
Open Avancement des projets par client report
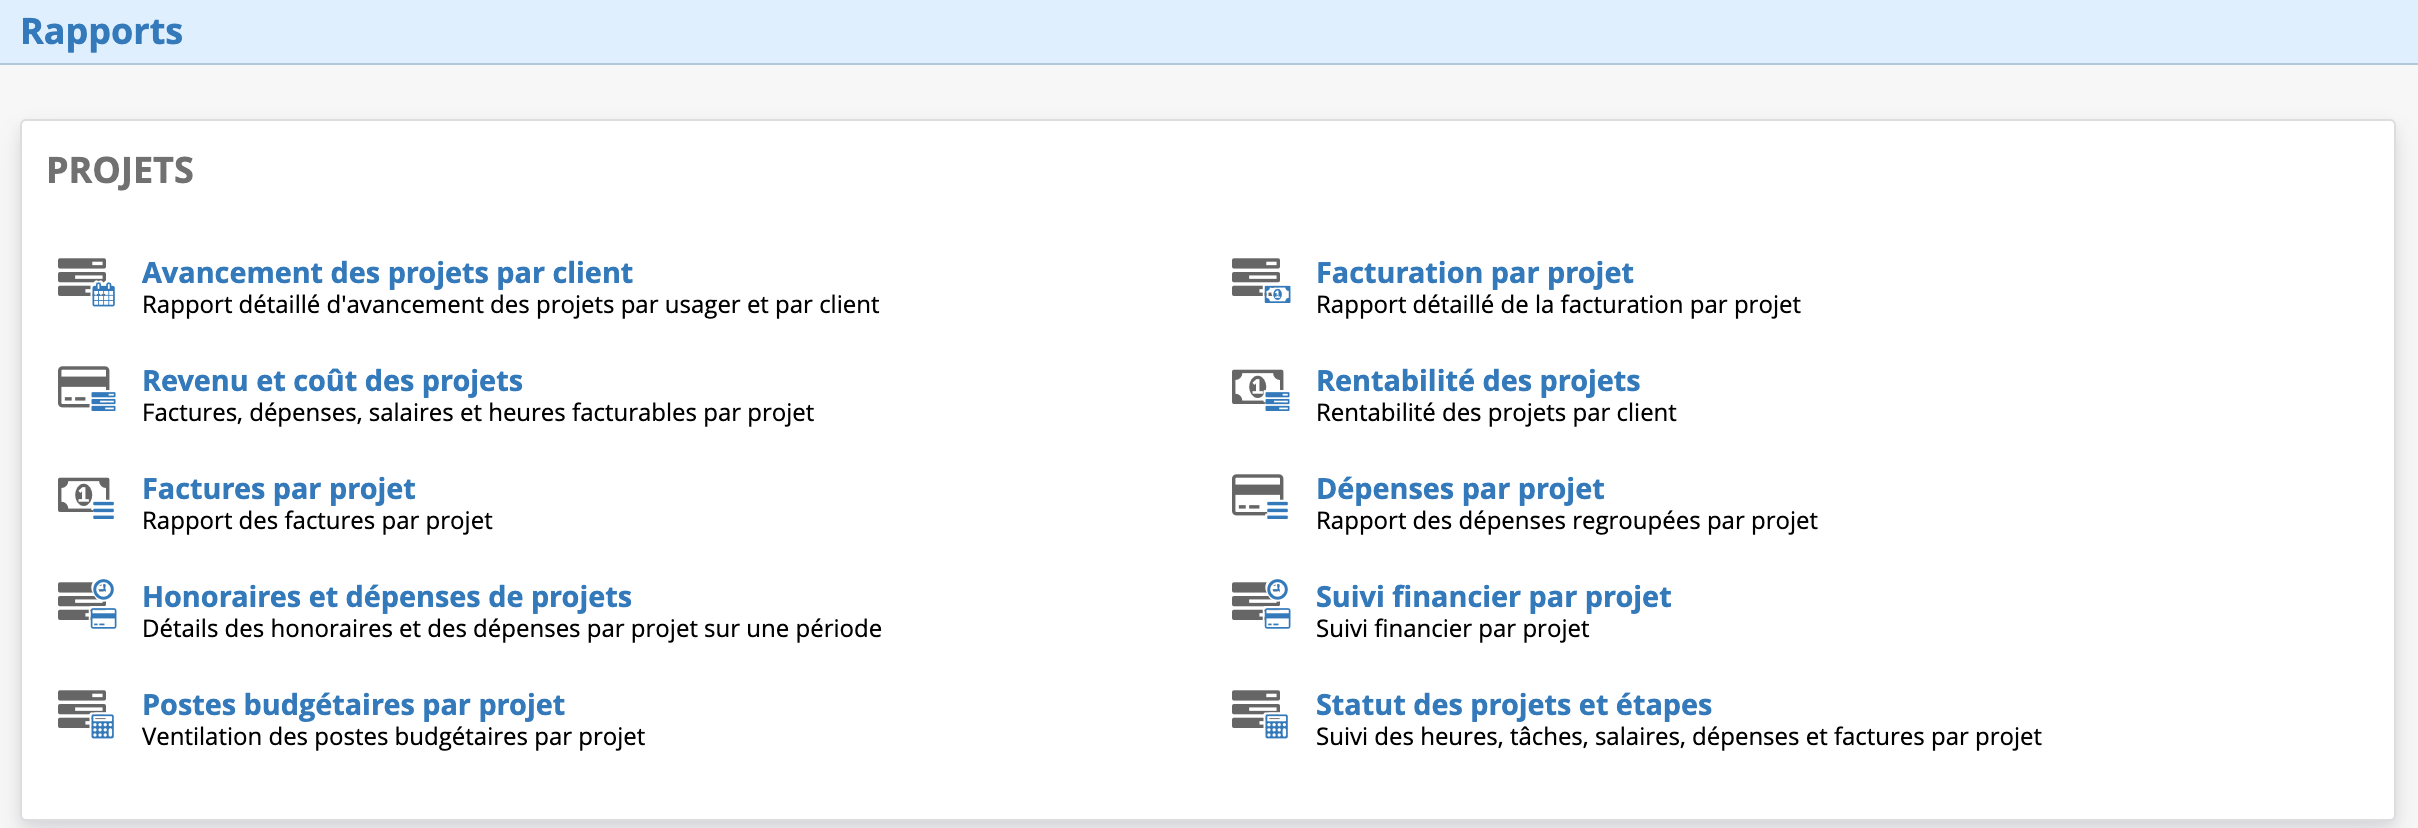coord(387,272)
